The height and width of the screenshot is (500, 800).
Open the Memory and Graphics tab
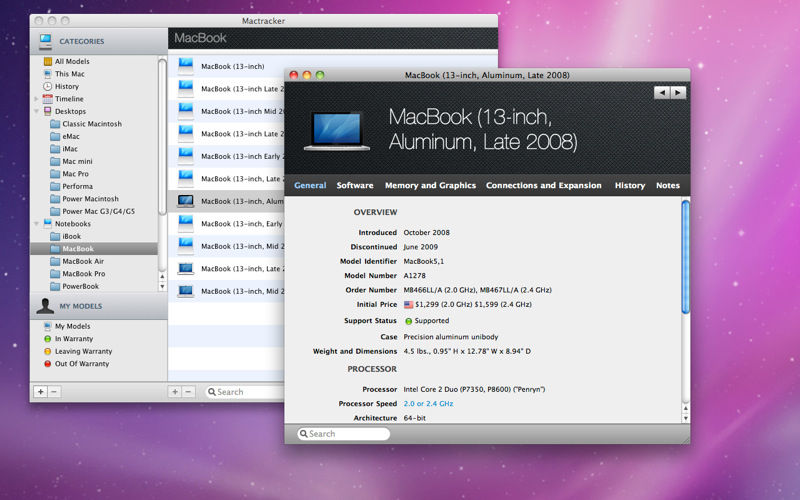[x=431, y=185]
